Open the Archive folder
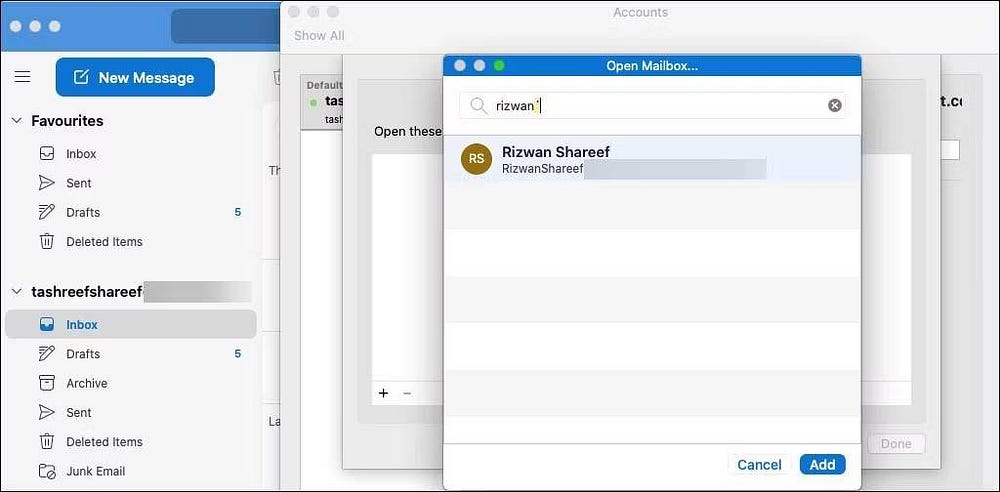Image resolution: width=1000 pixels, height=492 pixels. point(86,383)
